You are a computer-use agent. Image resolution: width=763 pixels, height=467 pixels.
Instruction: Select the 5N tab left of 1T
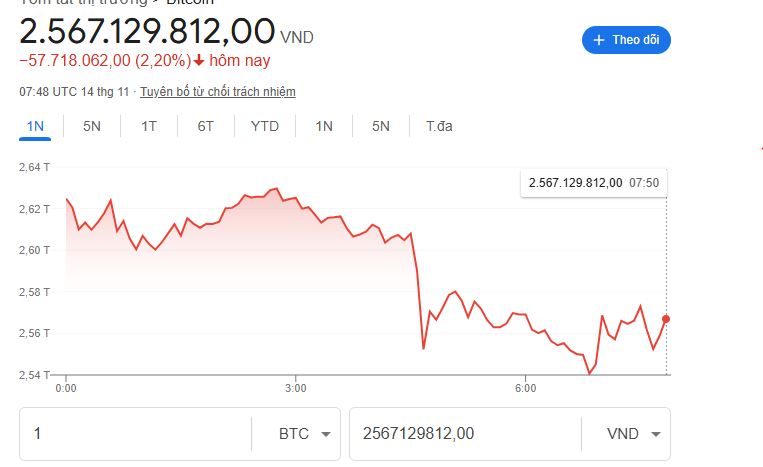[92, 126]
